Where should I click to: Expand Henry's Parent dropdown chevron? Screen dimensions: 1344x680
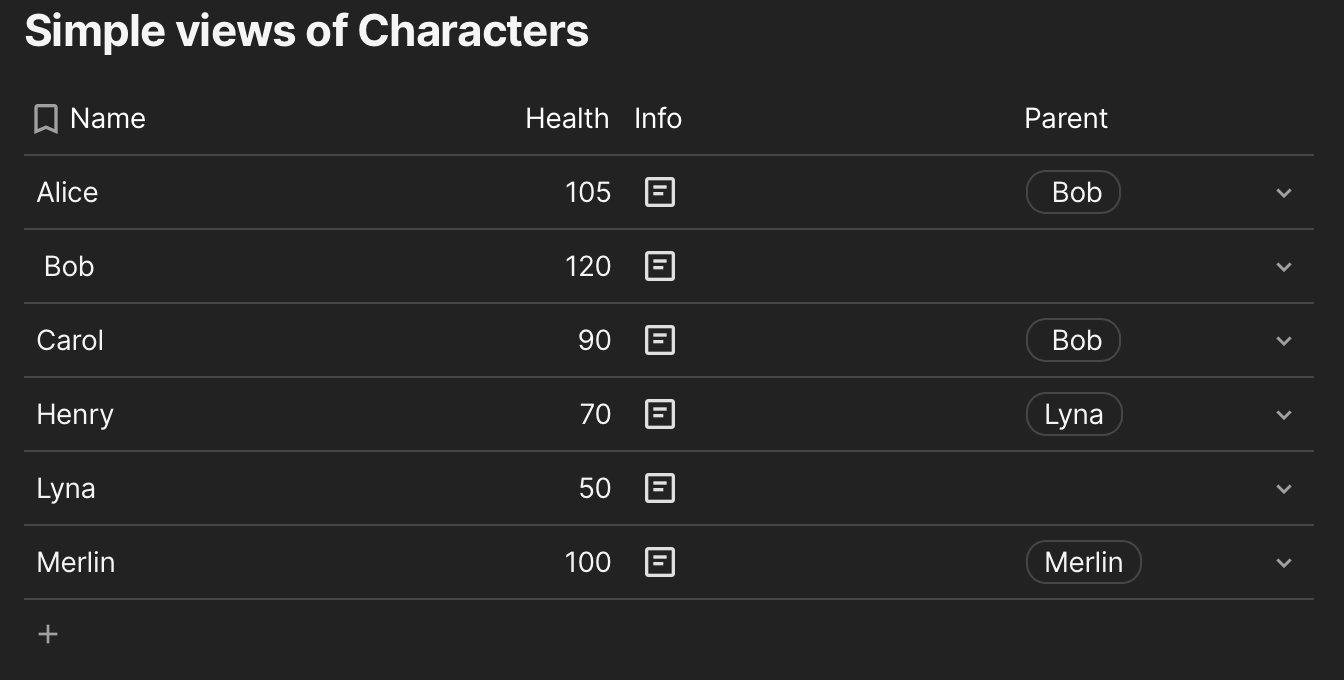1284,415
